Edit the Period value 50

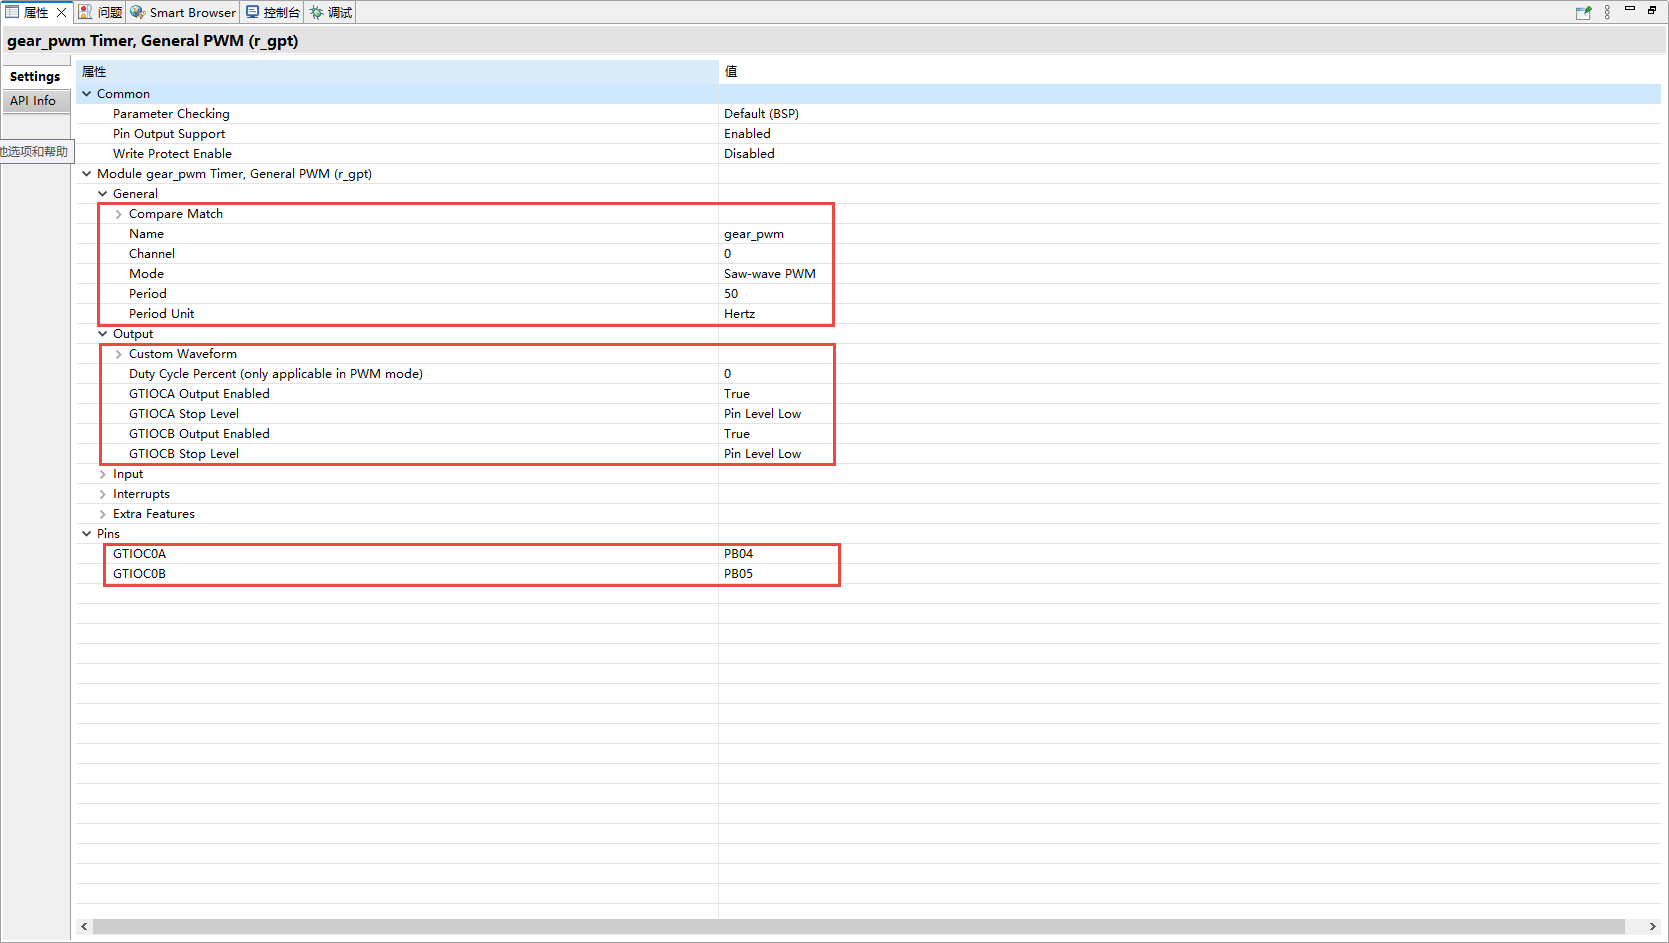(x=731, y=294)
